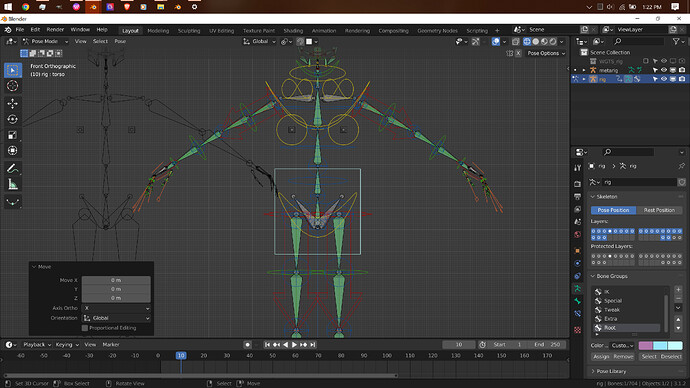Image resolution: width=690 pixels, height=388 pixels.
Task: Activate the Move tool
Action: [13, 103]
